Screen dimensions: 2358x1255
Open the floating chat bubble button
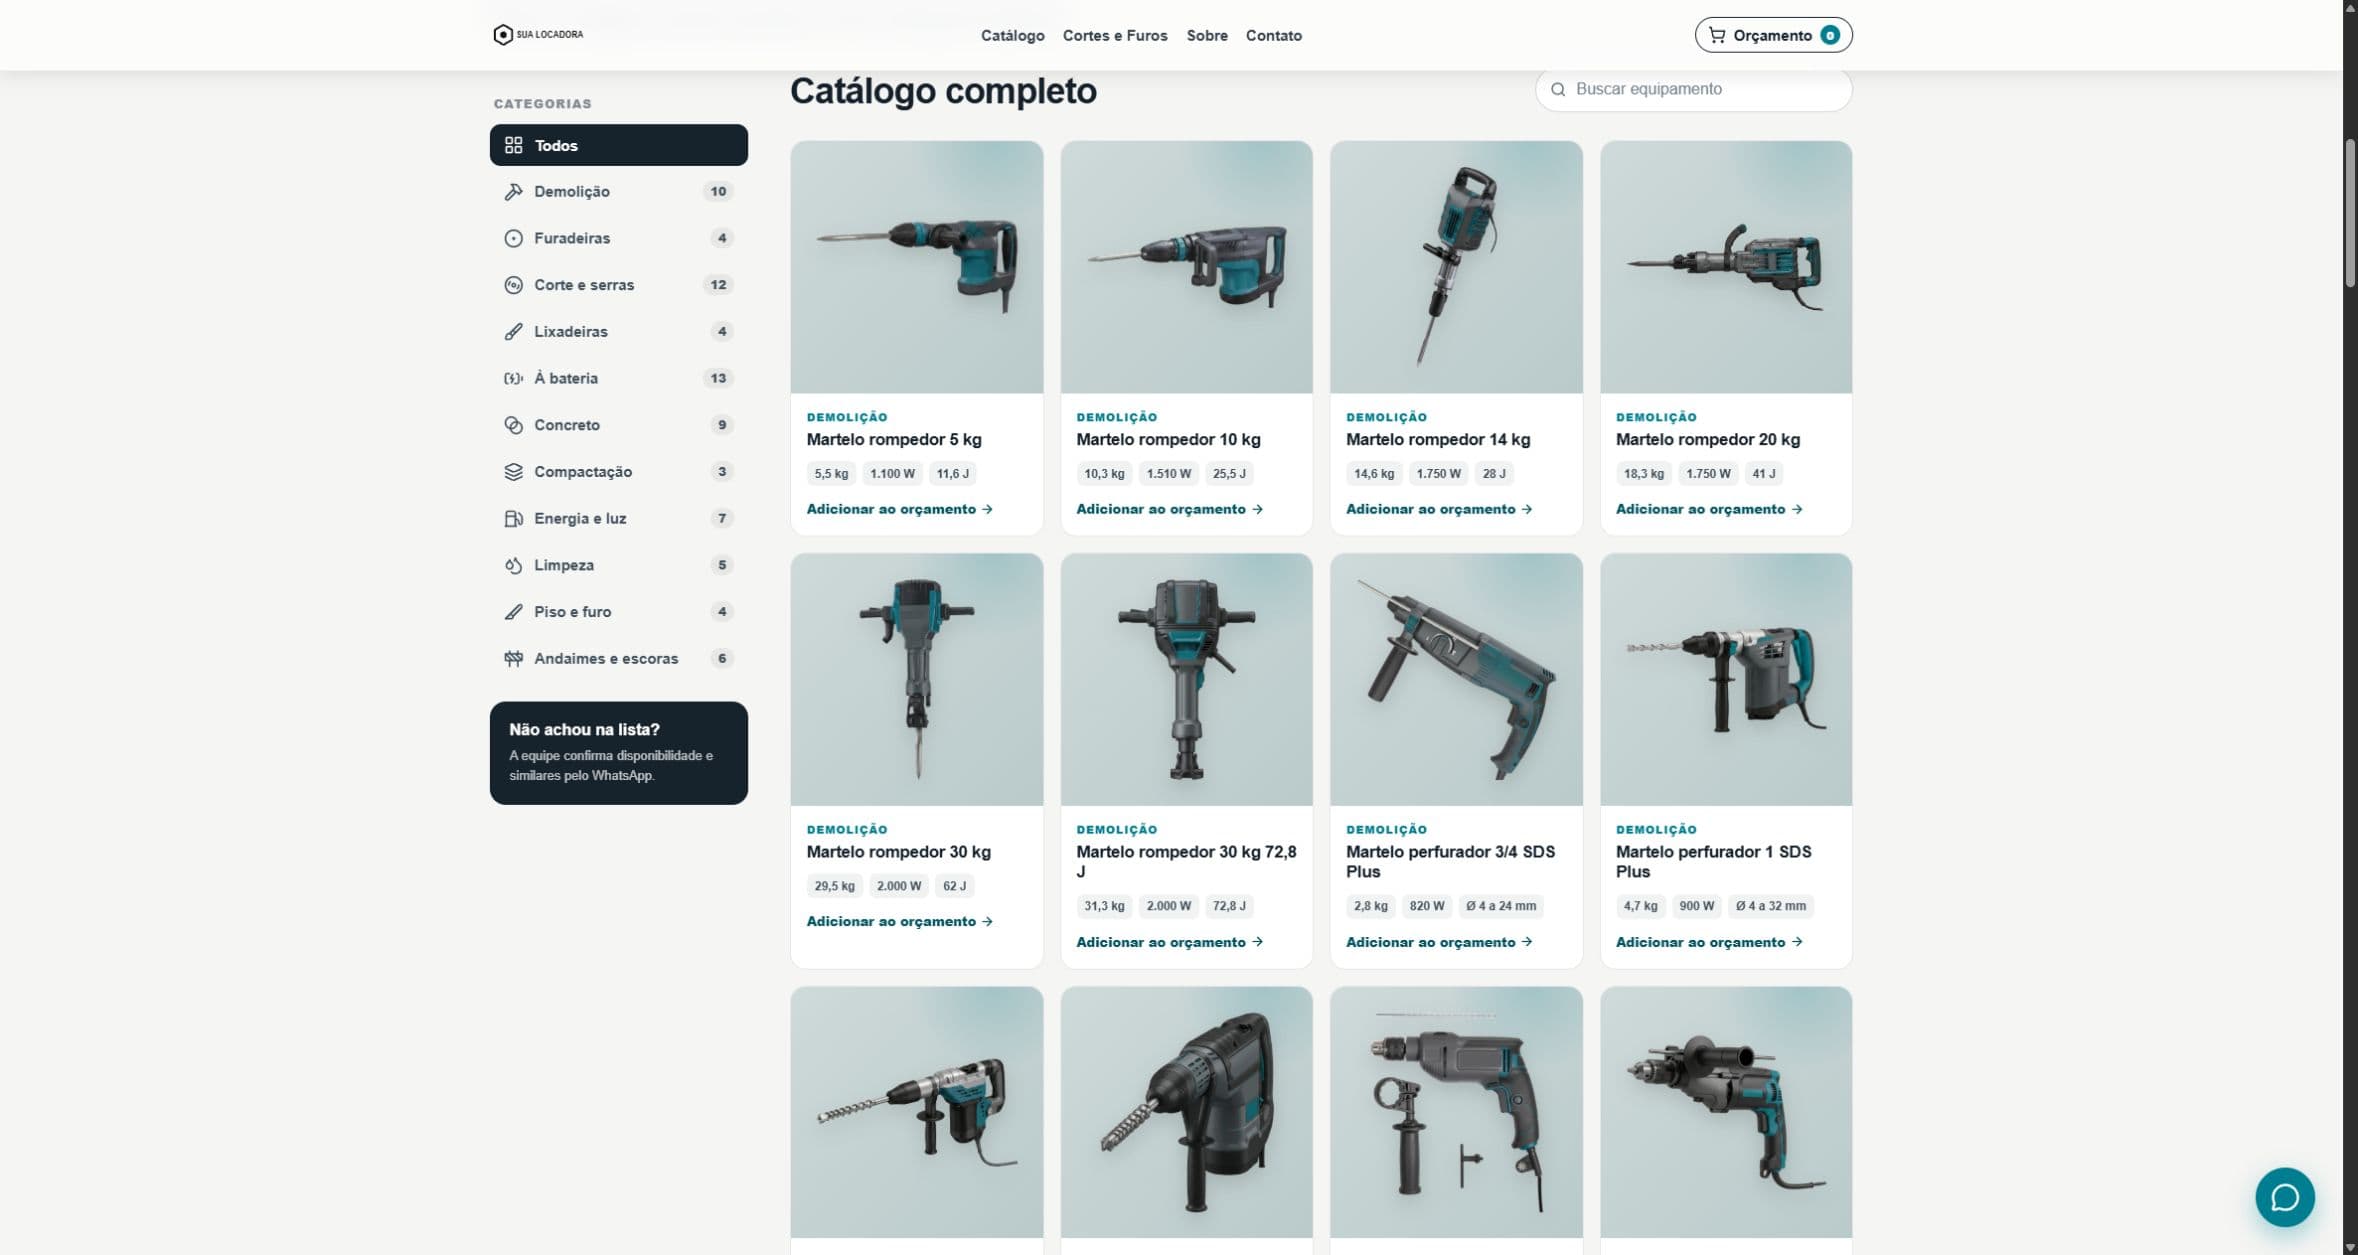pyautogui.click(x=2284, y=1197)
